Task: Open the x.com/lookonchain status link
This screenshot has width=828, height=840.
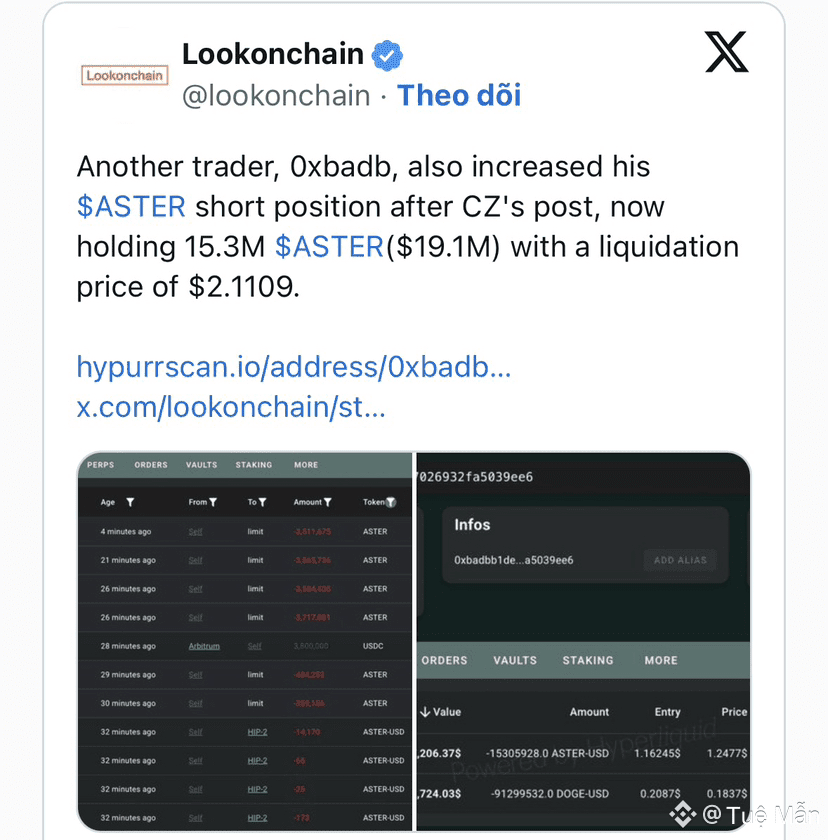Action: (x=231, y=407)
